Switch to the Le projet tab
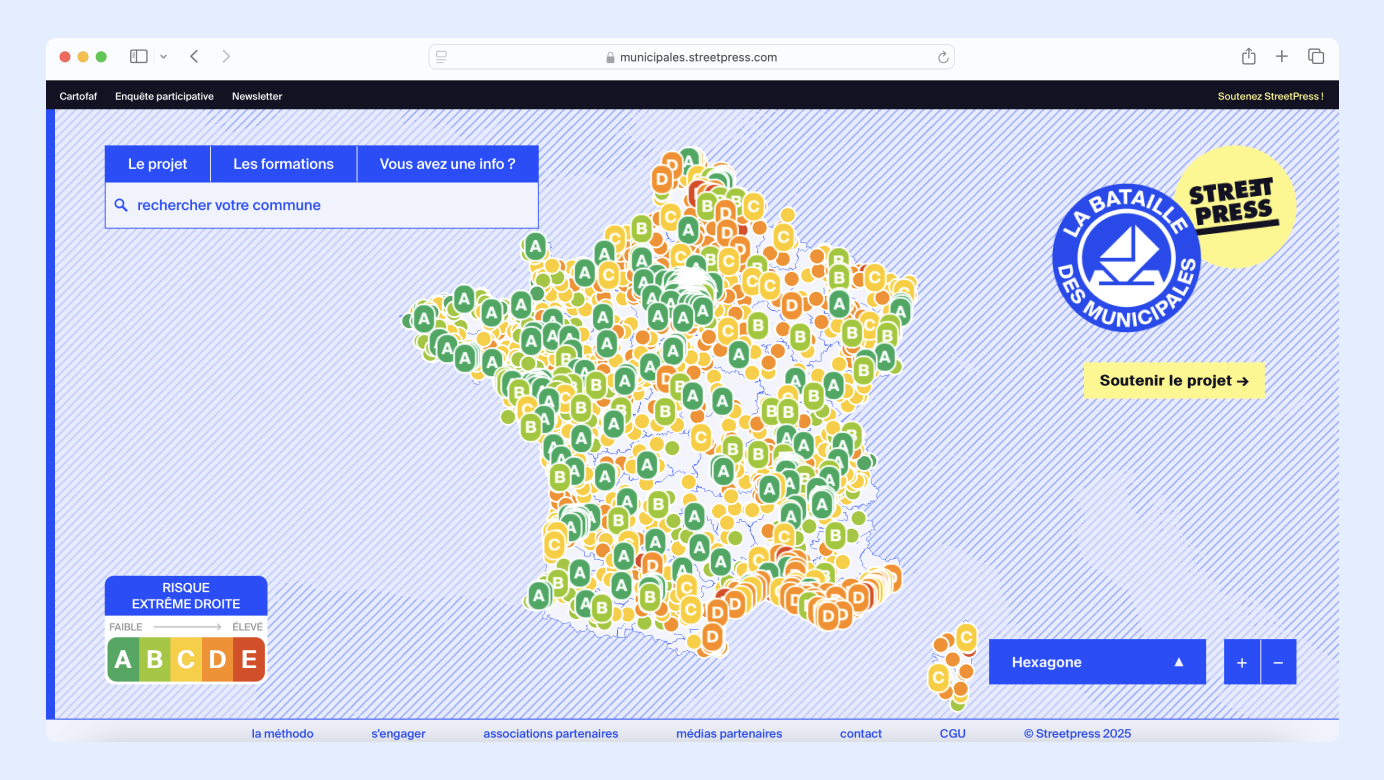 click(x=158, y=164)
